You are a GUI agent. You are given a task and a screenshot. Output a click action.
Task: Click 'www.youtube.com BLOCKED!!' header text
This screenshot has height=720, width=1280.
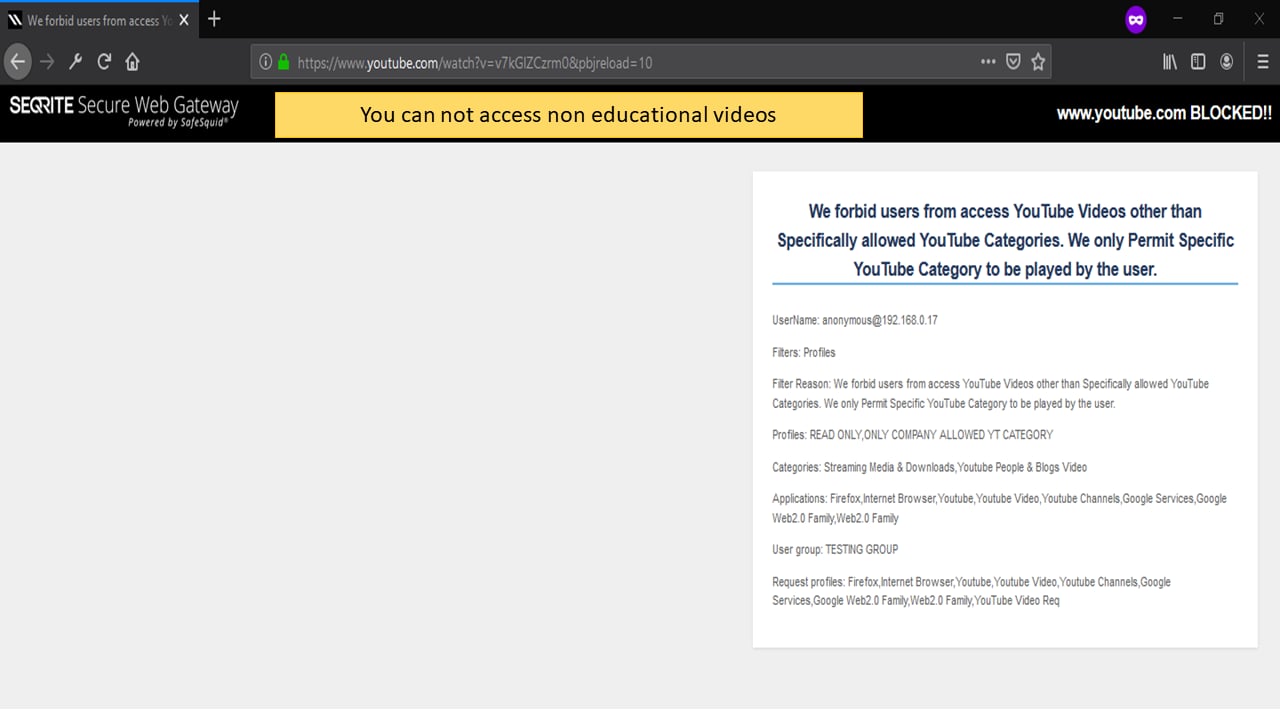pyautogui.click(x=1164, y=114)
